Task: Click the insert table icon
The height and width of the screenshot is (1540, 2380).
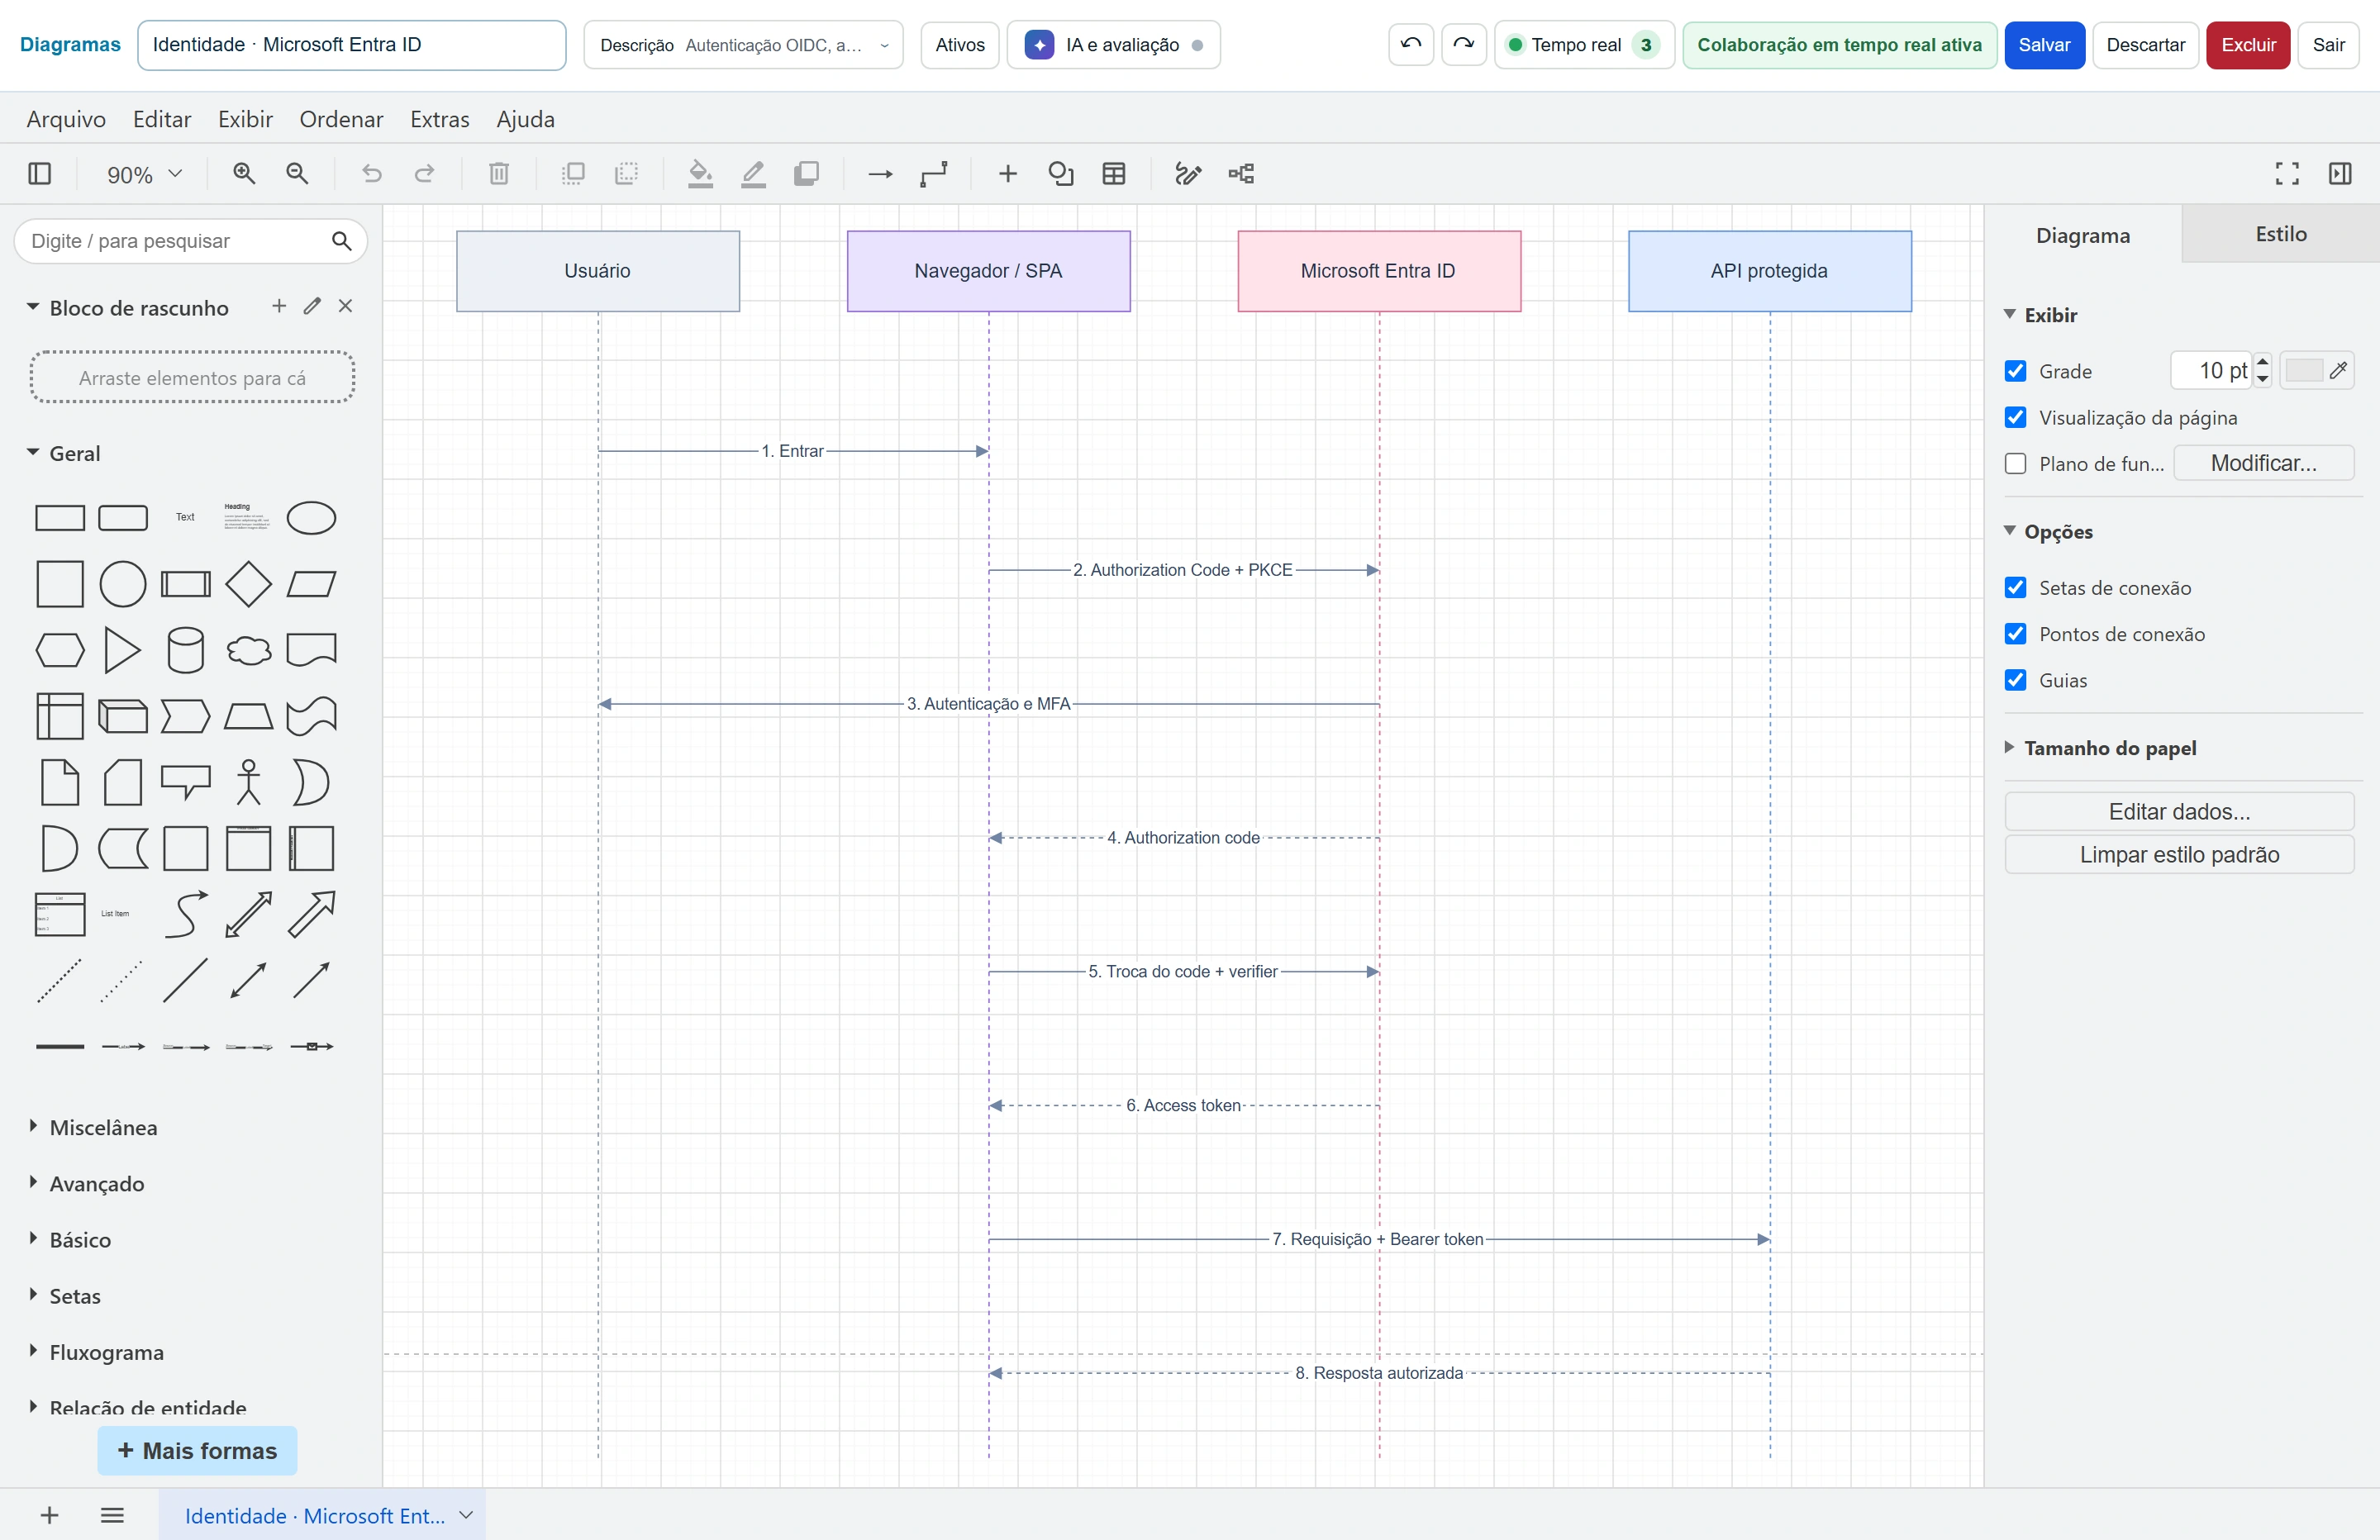Action: (x=1114, y=174)
